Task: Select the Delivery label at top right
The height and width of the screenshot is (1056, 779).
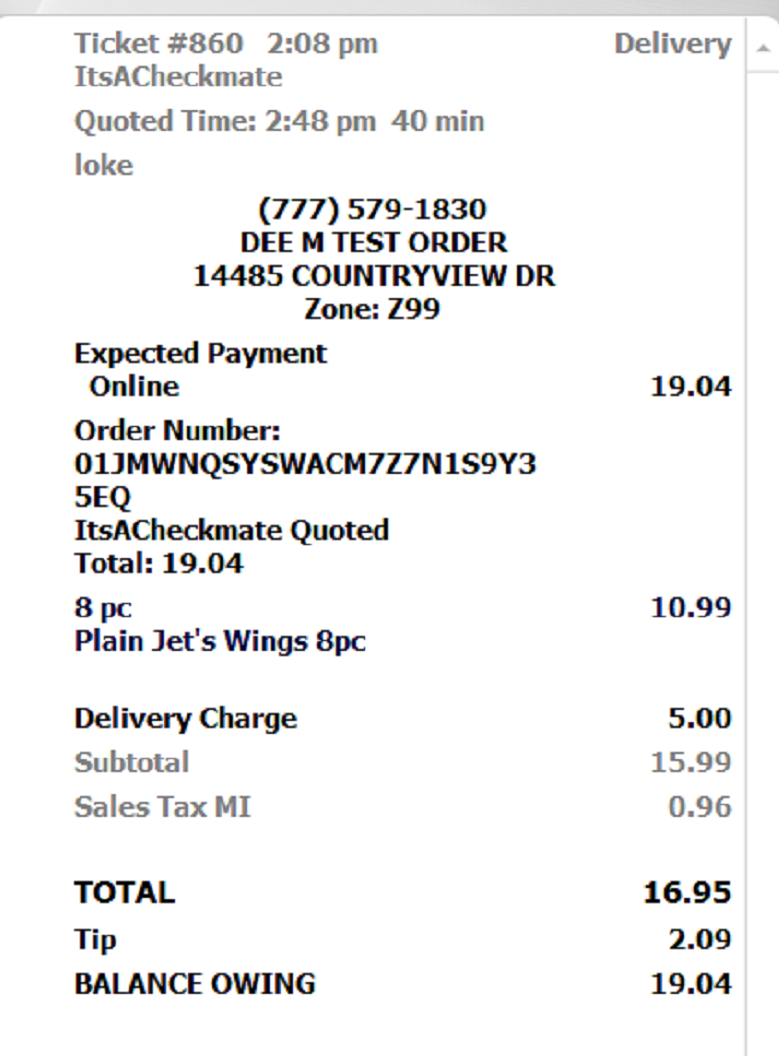Action: click(x=672, y=44)
